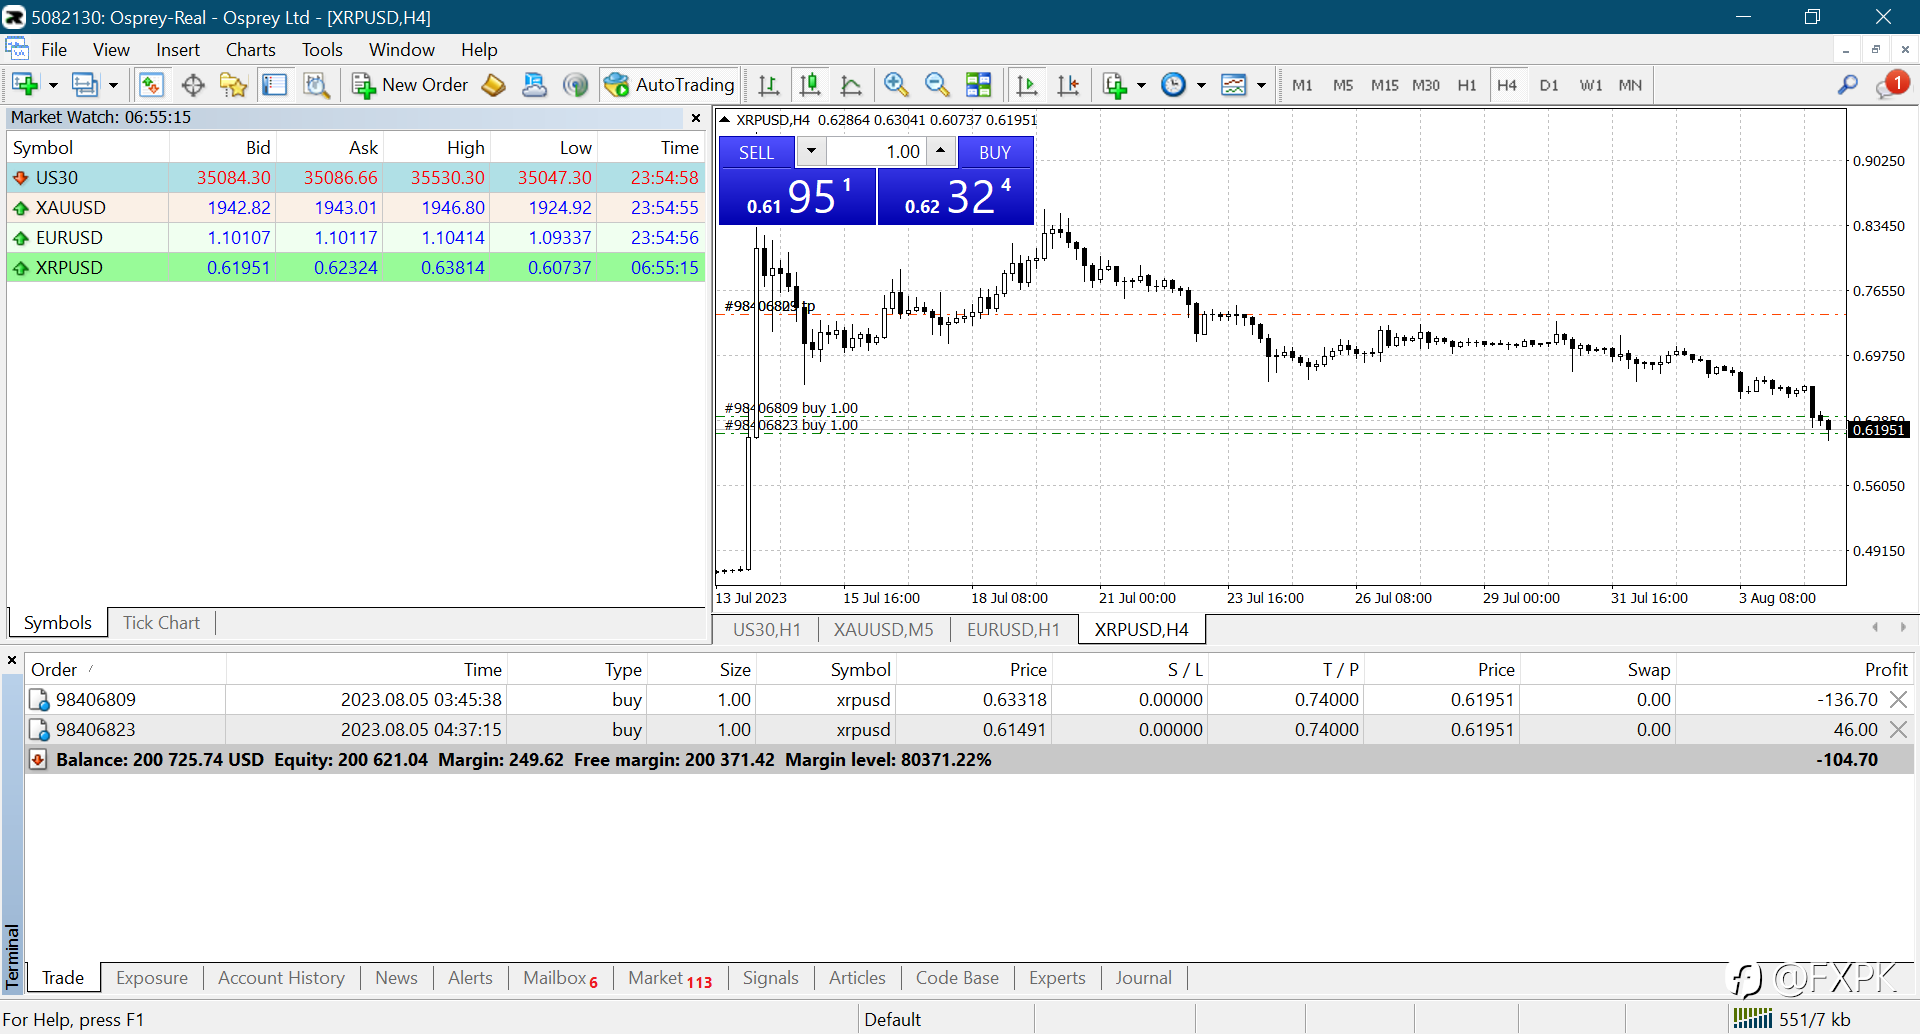Open the Tools menu
Viewport: 1920px width, 1034px height.
(x=322, y=49)
